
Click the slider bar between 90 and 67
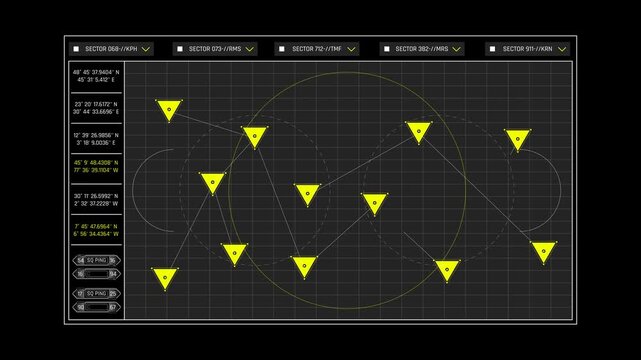point(96,307)
